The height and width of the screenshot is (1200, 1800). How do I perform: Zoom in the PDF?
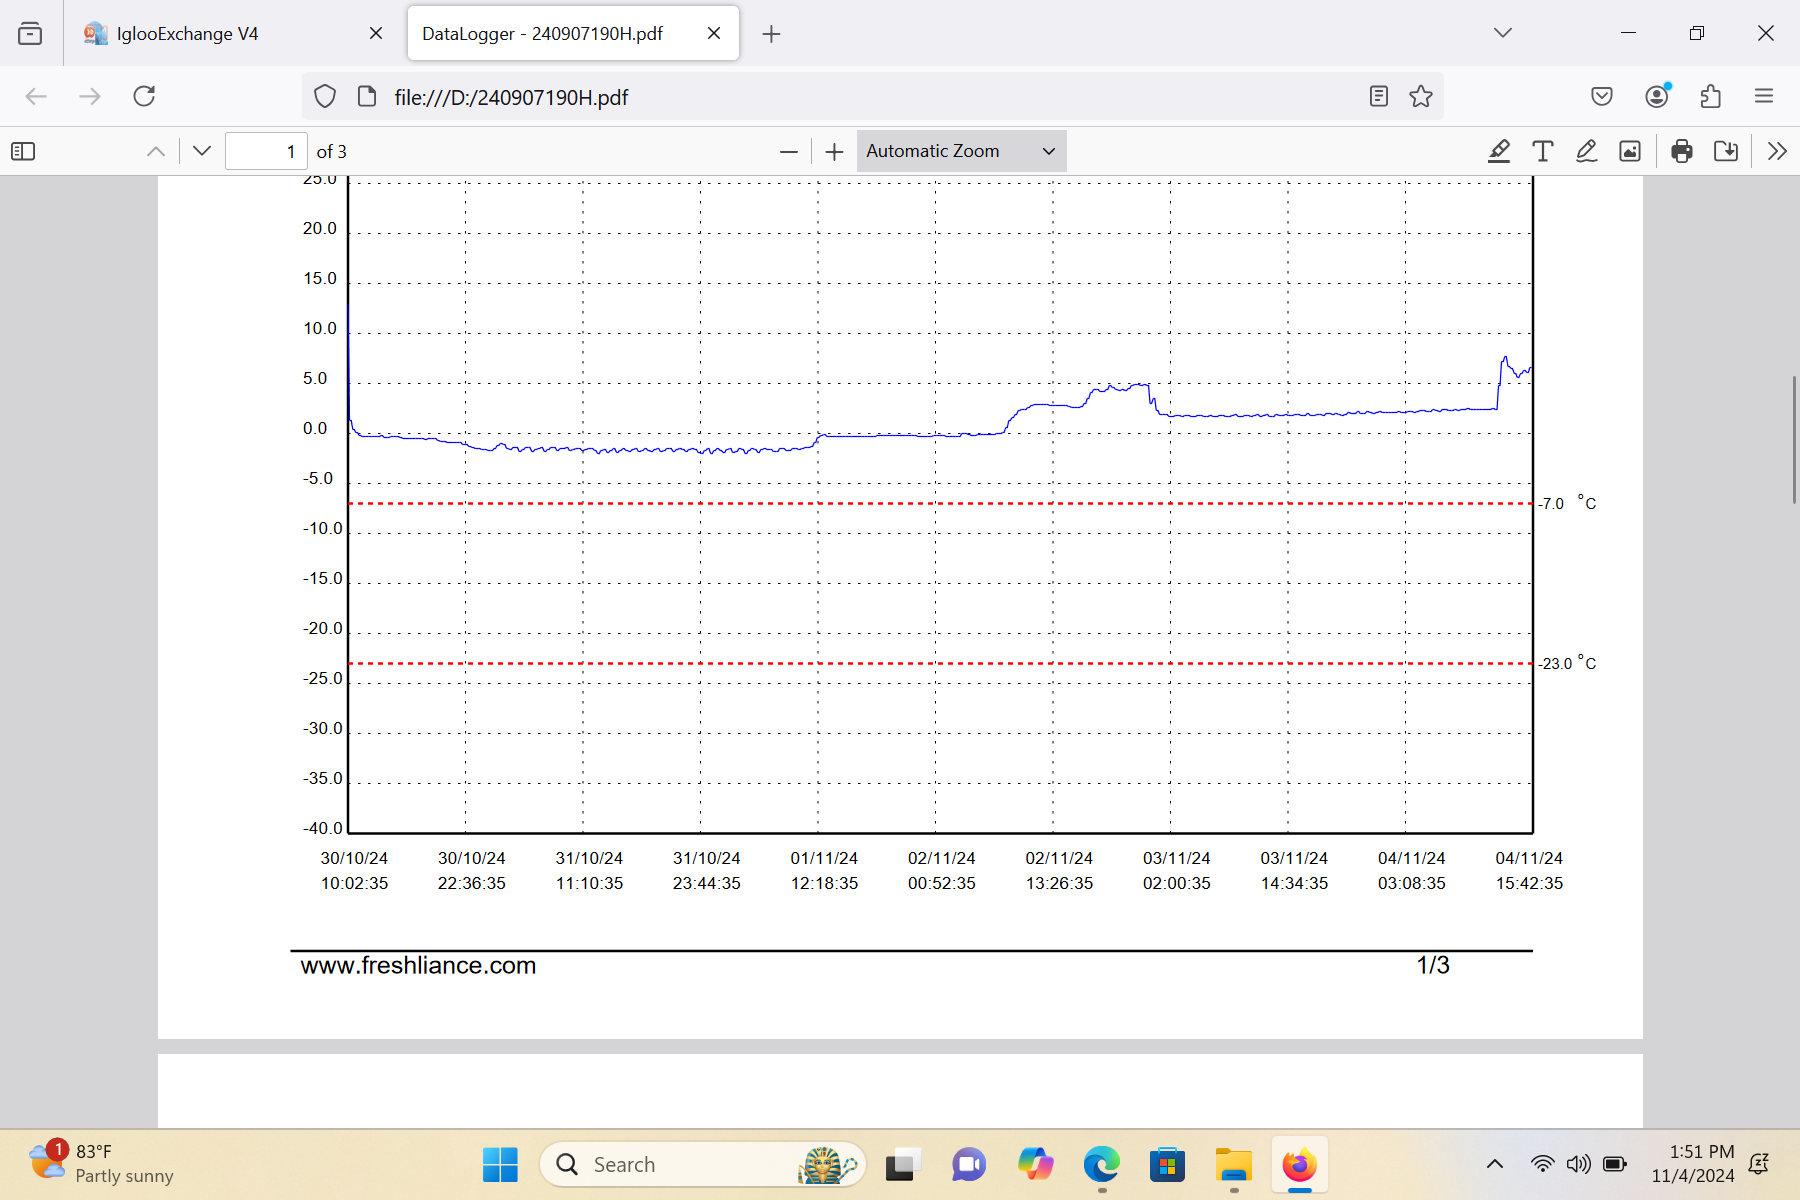[x=835, y=152]
